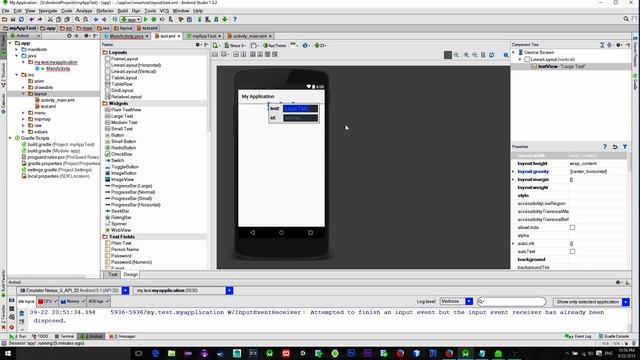This screenshot has height=360, width=640.
Task: Open Windows Start button
Action: pyautogui.click(x=8, y=353)
